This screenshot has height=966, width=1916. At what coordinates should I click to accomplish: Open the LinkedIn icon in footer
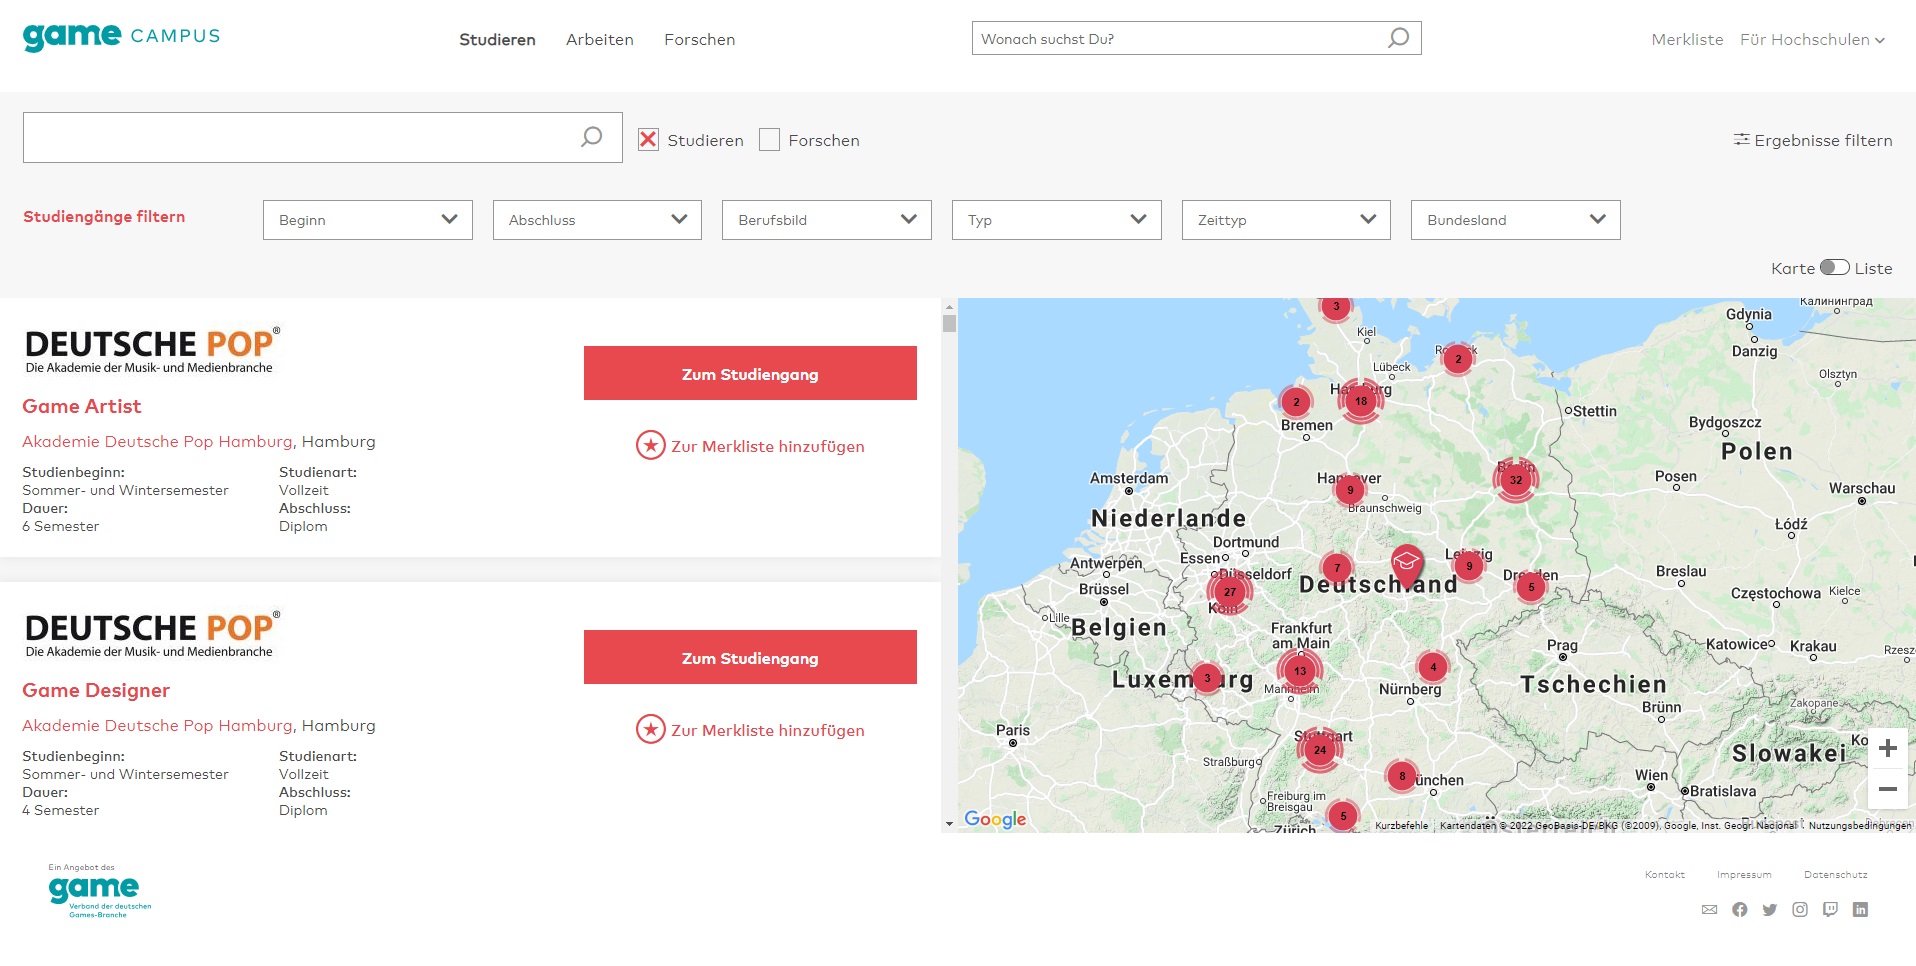pos(1860,909)
